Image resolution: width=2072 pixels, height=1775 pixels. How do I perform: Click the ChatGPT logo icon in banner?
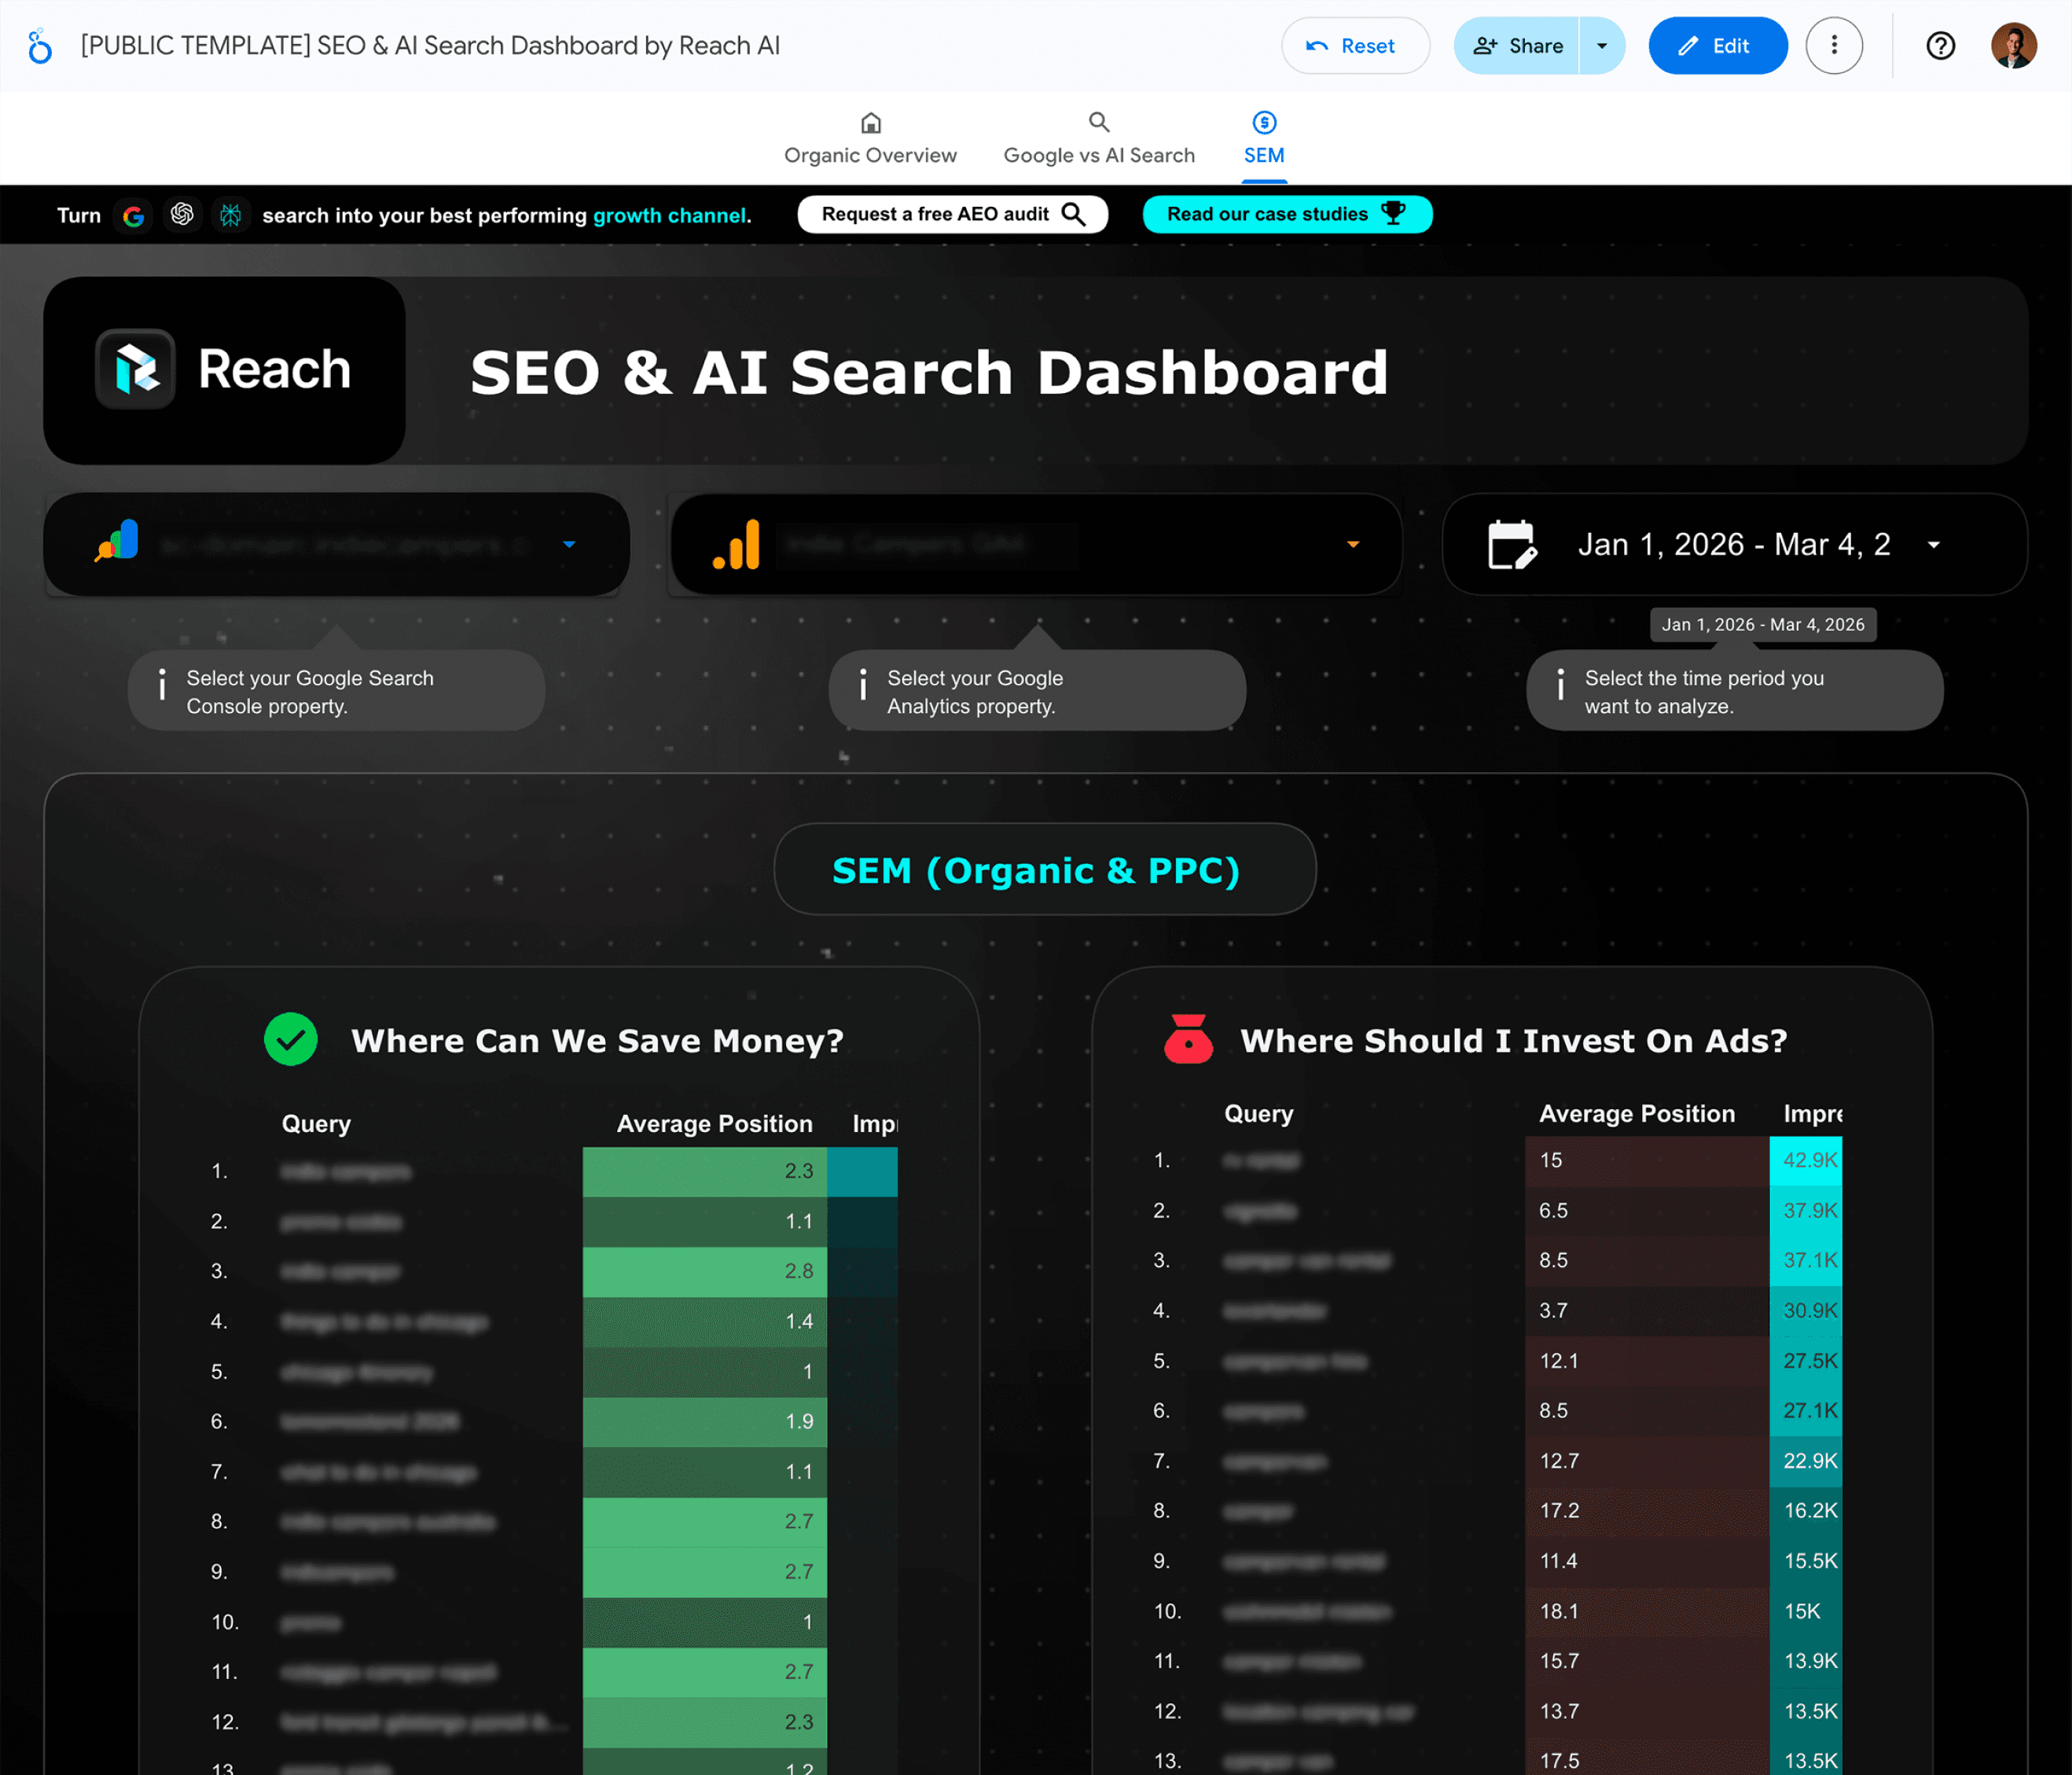[182, 215]
